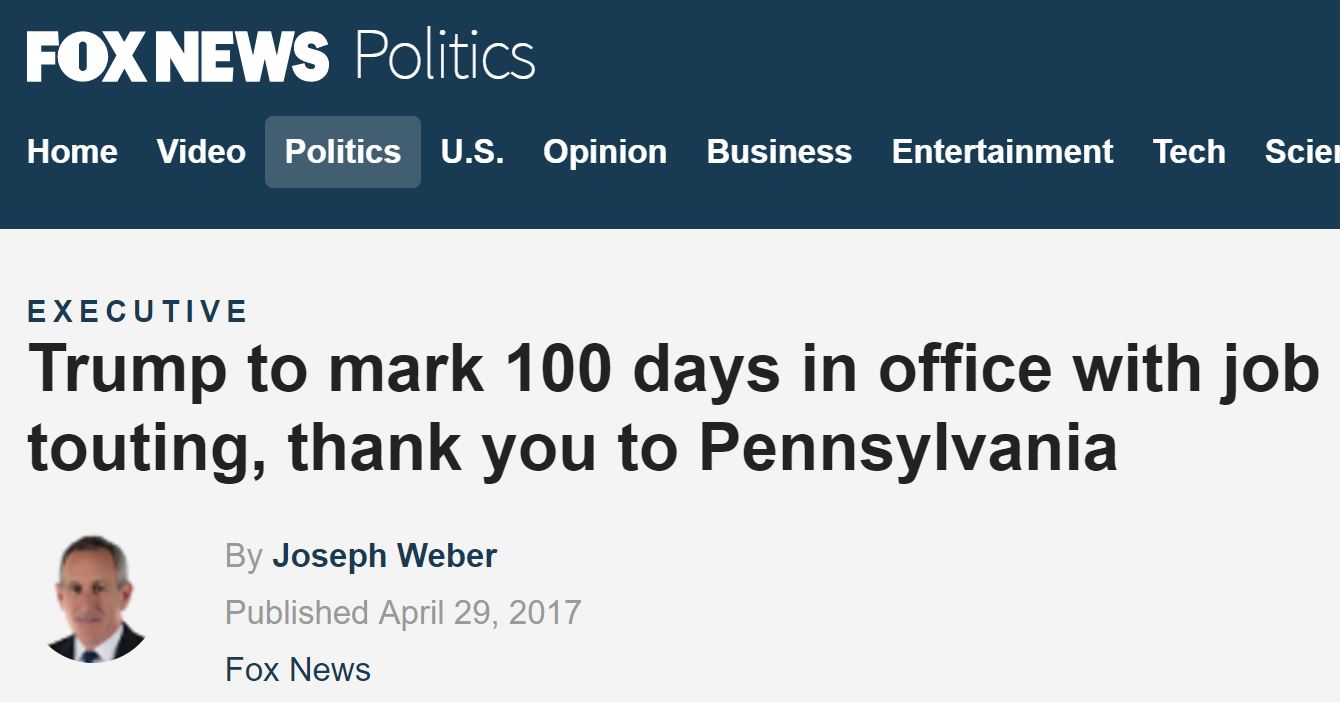Open the author's profile photo
The width and height of the screenshot is (1340, 702).
[93, 598]
